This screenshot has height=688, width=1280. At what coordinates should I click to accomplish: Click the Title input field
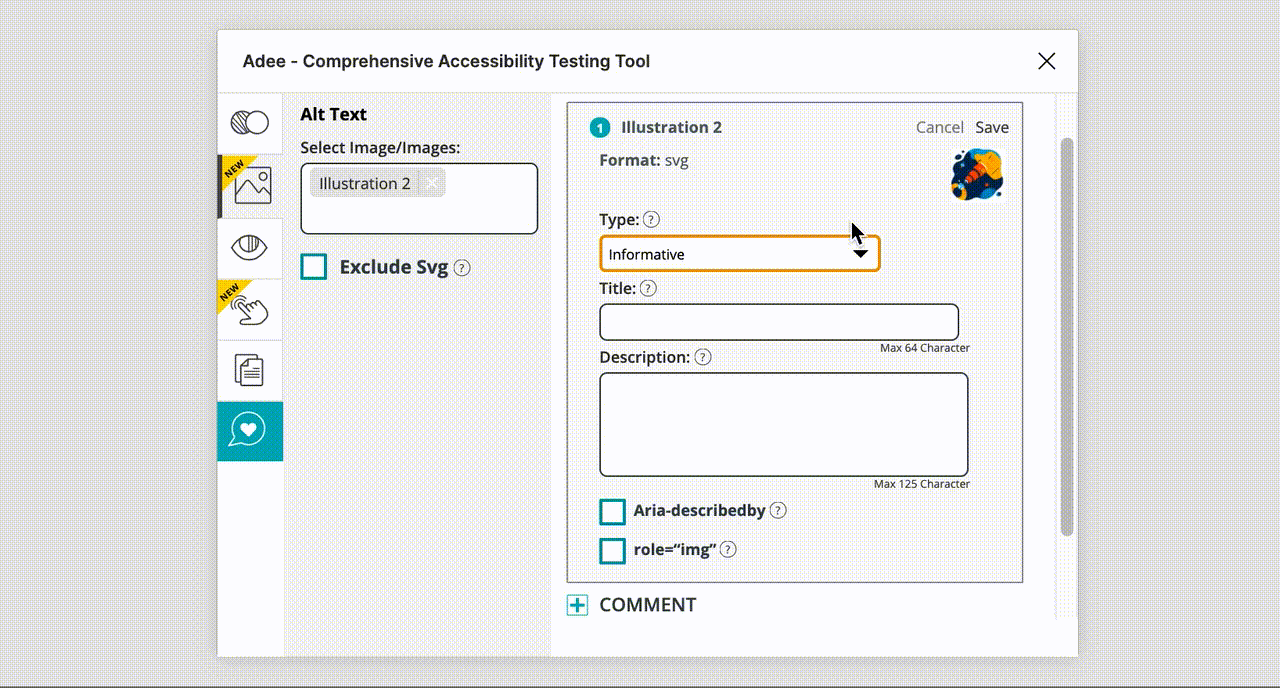click(x=778, y=322)
